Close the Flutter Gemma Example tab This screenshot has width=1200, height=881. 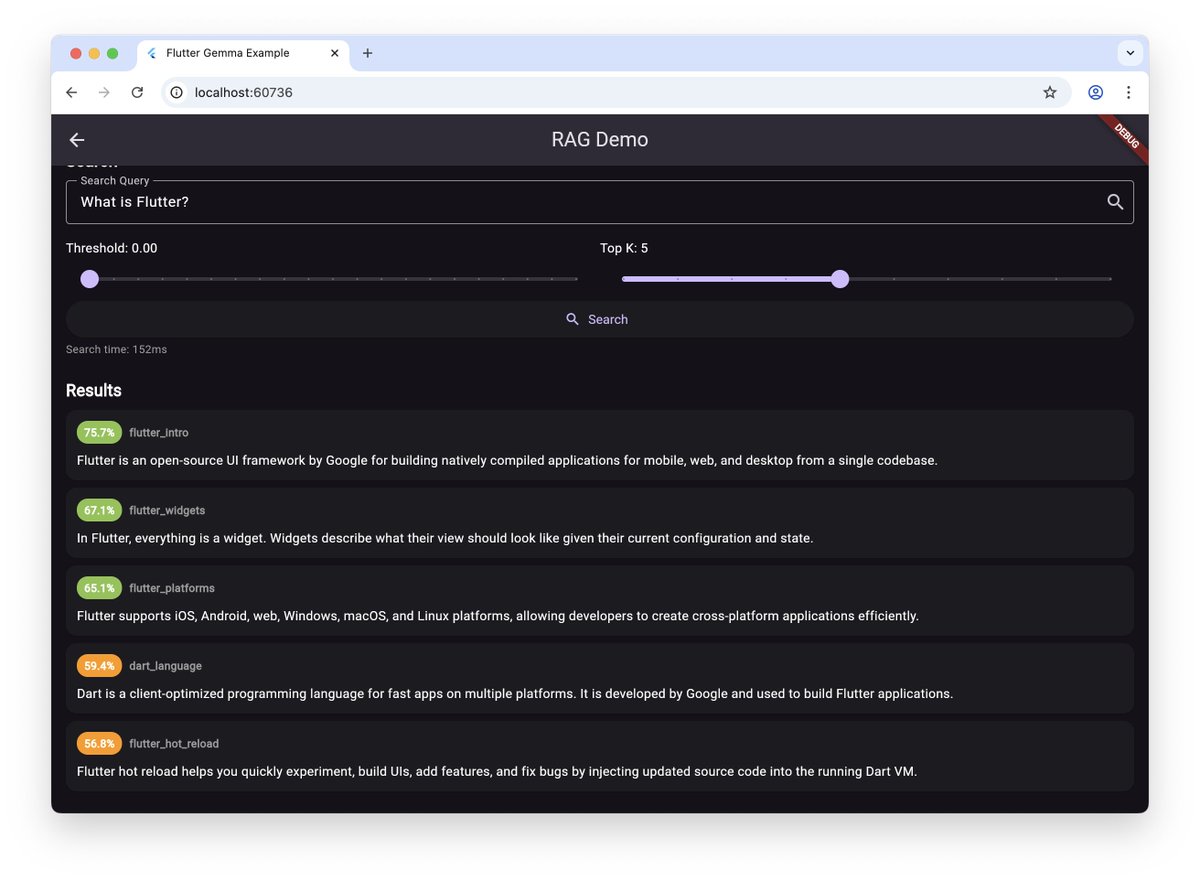point(334,52)
